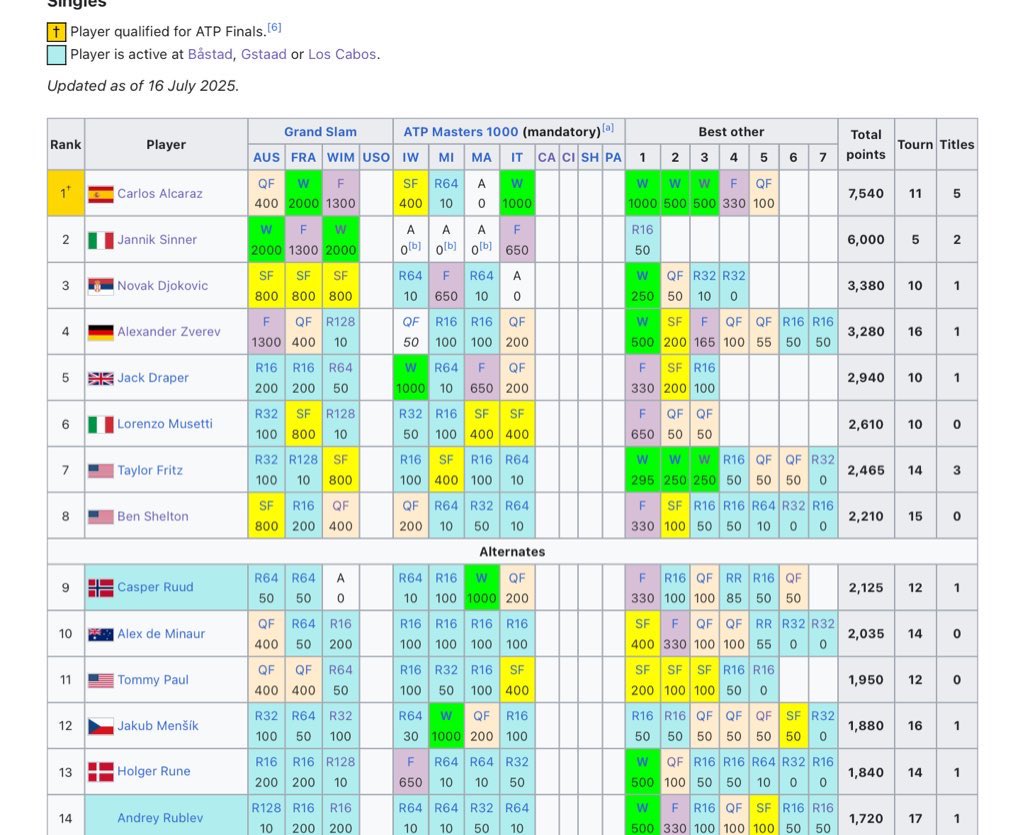Open Alexander Zverev player page

pos(169,332)
